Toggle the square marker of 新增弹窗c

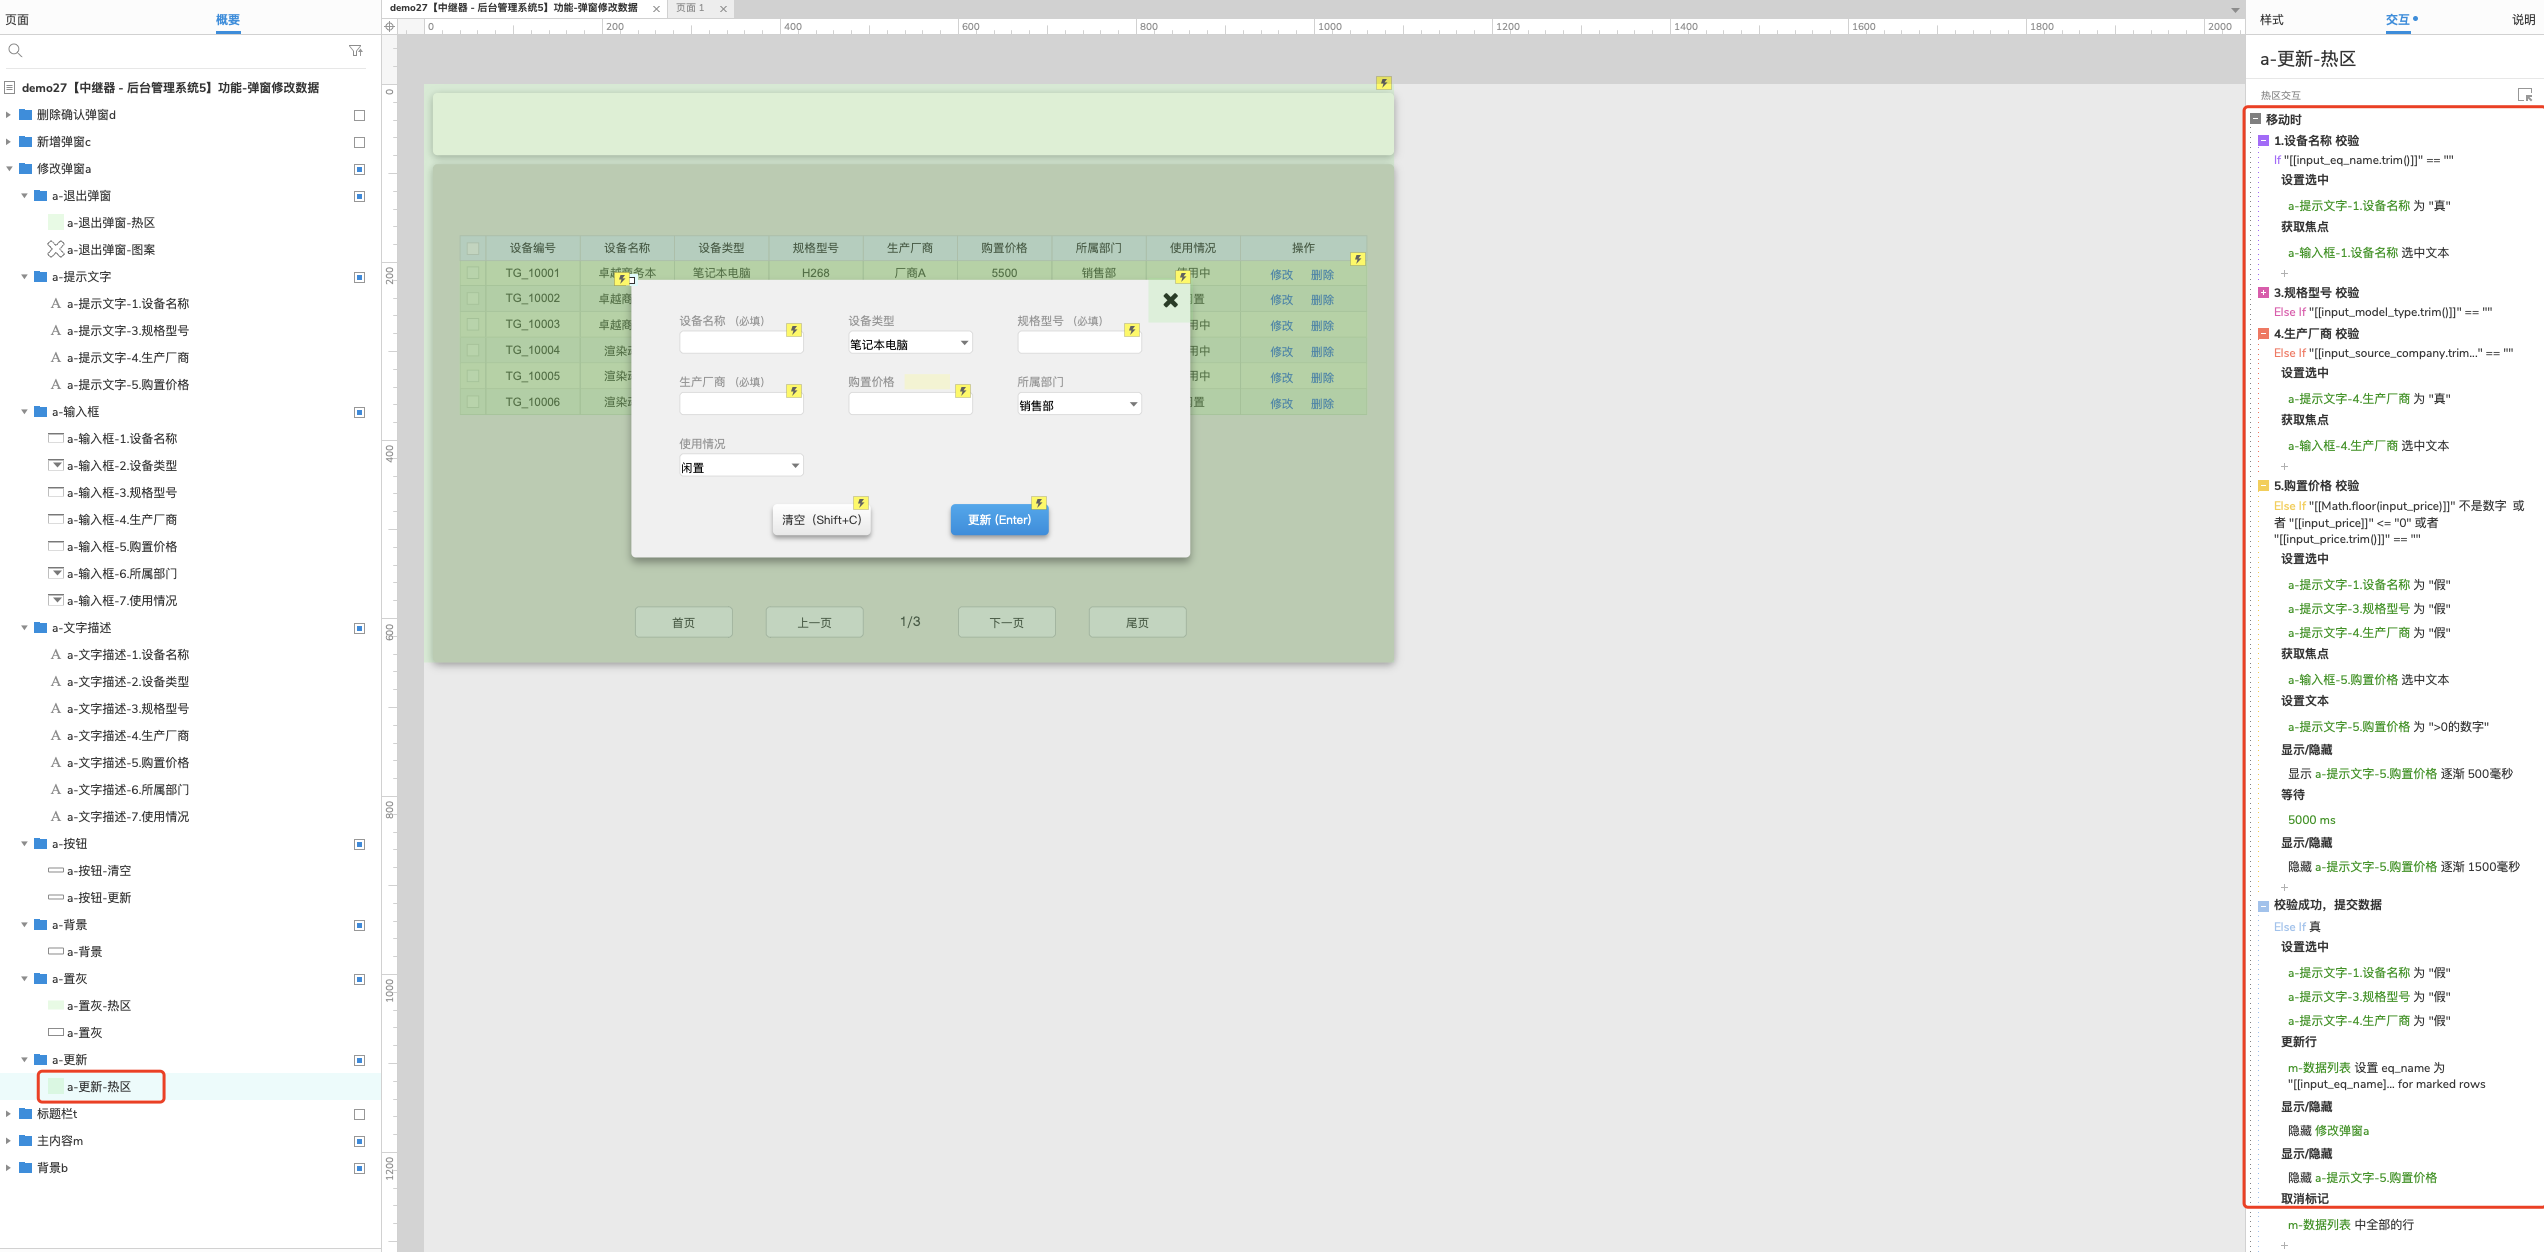pos(359,142)
